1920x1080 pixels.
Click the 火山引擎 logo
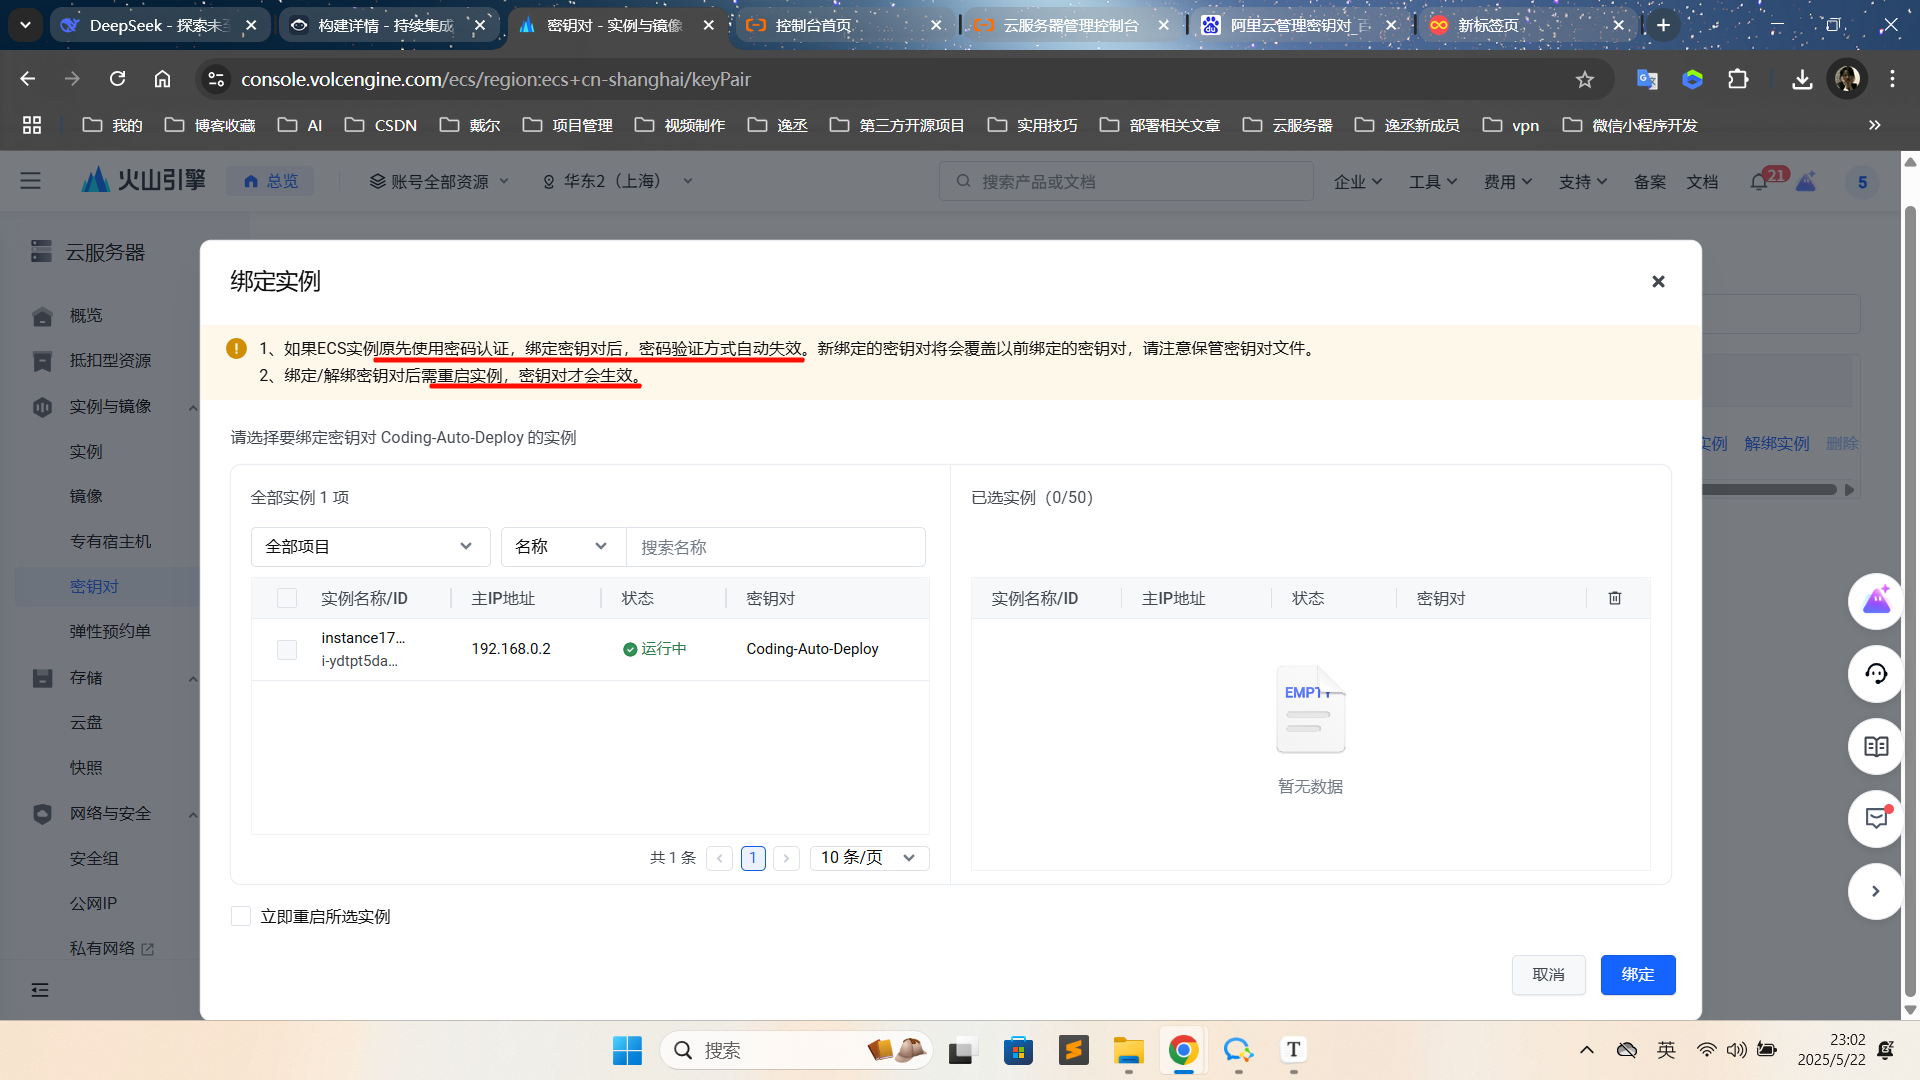(x=144, y=180)
